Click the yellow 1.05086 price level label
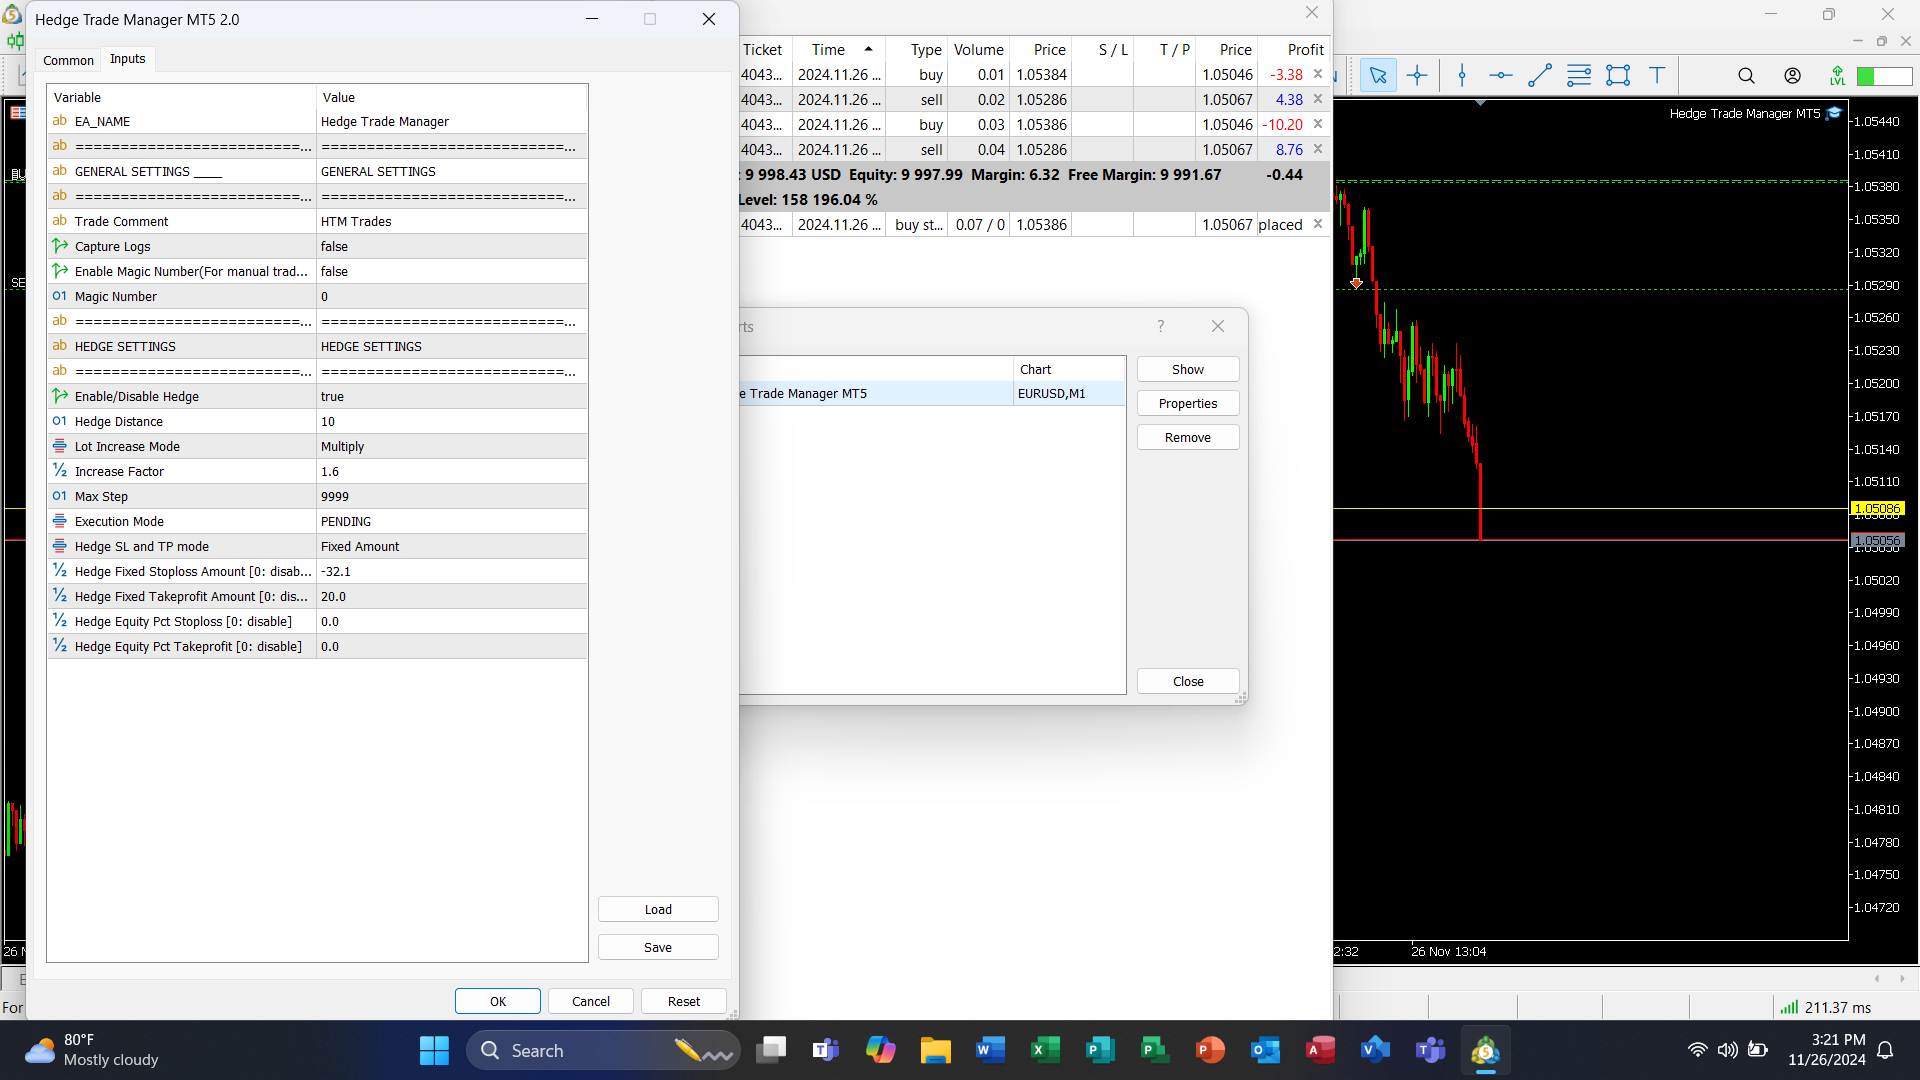Image resolution: width=1920 pixels, height=1080 pixels. point(1877,508)
